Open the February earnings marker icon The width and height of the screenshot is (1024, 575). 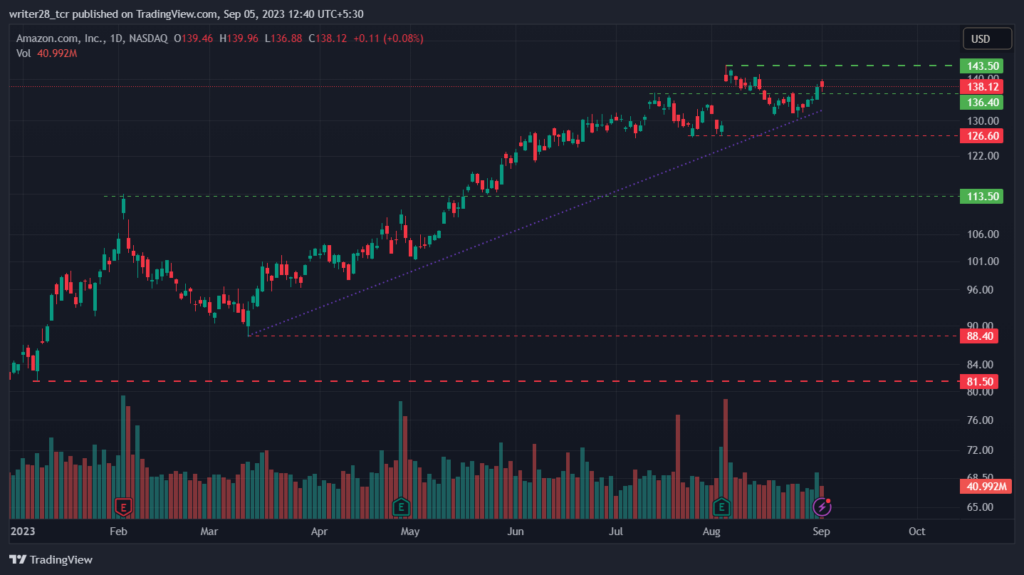click(123, 506)
